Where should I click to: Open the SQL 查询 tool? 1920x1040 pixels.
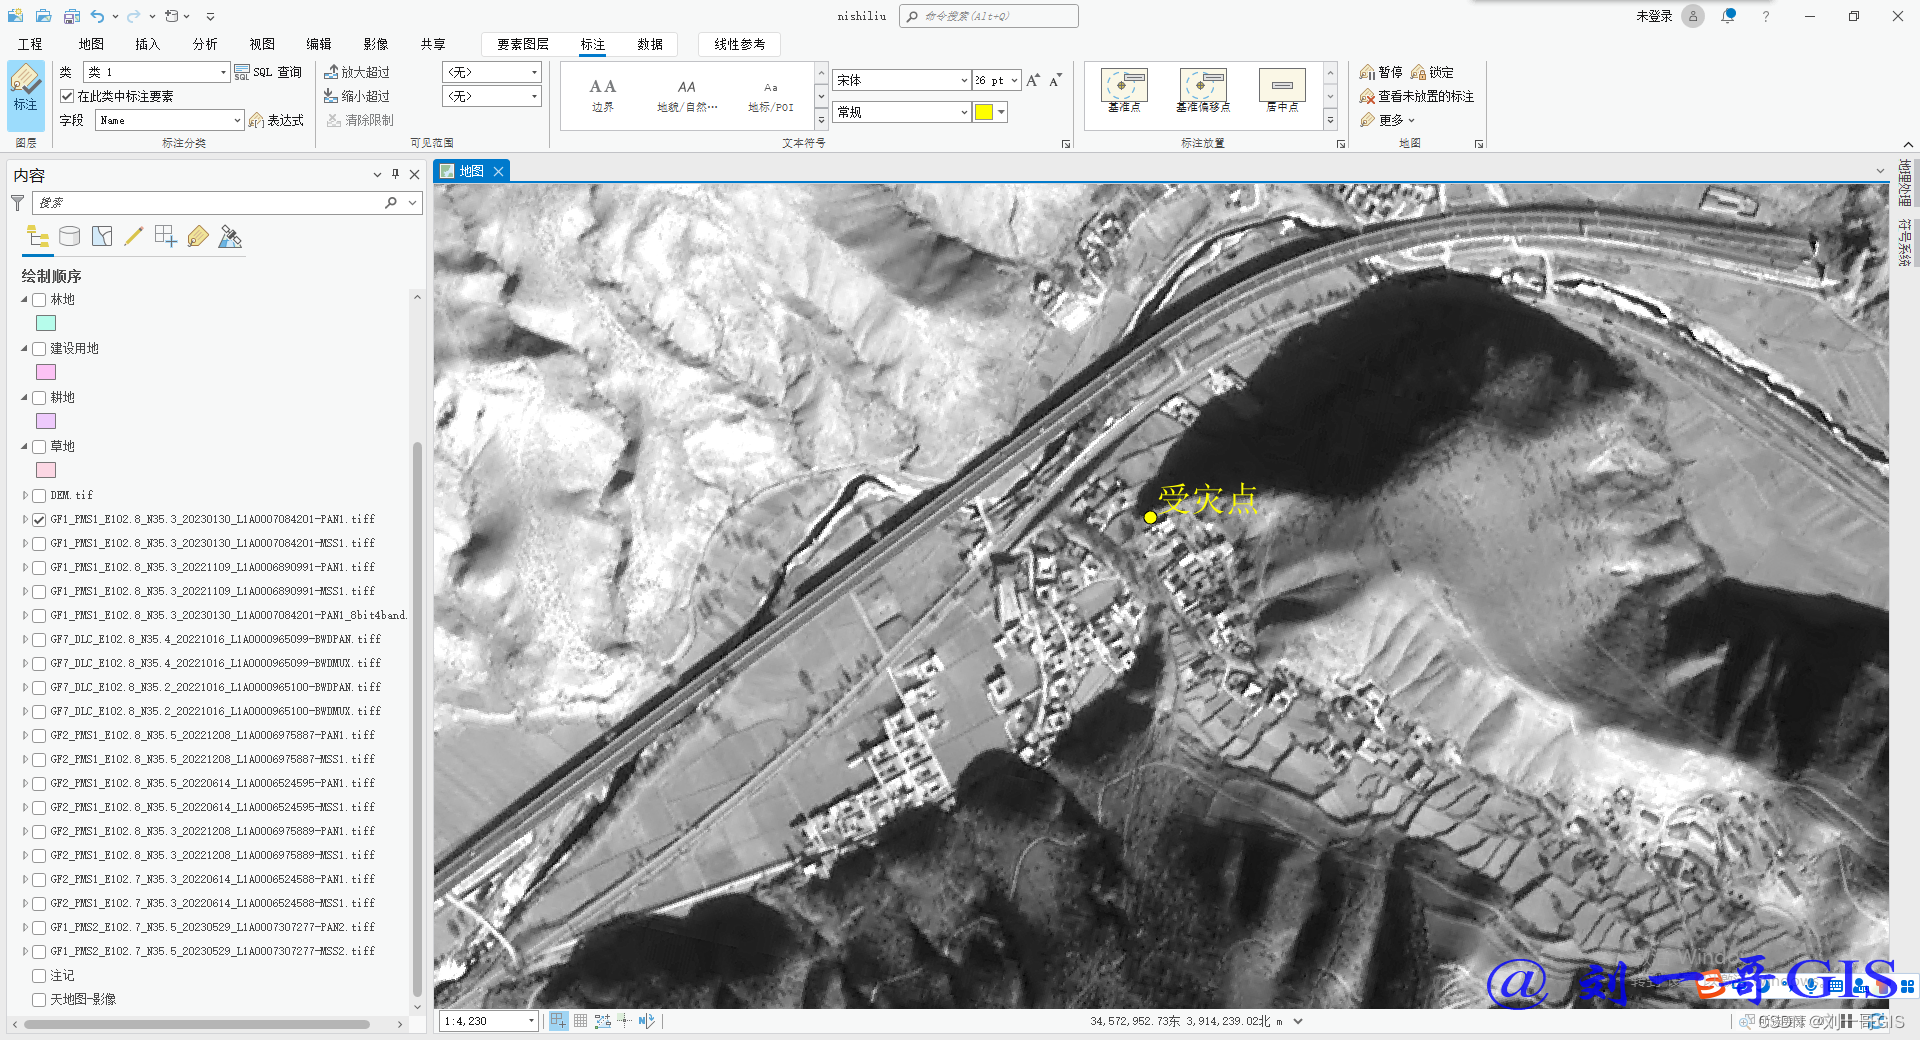pyautogui.click(x=268, y=72)
